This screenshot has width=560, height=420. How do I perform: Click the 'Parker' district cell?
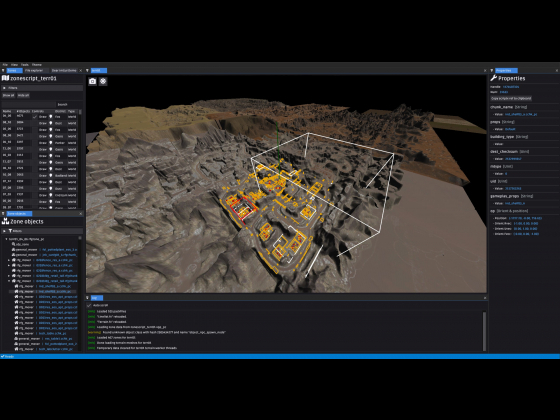pyautogui.click(x=60, y=142)
